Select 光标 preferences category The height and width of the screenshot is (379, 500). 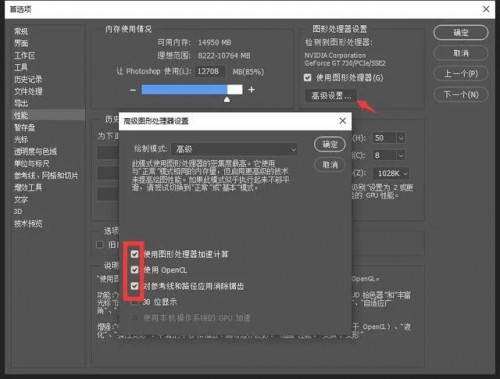(21, 139)
